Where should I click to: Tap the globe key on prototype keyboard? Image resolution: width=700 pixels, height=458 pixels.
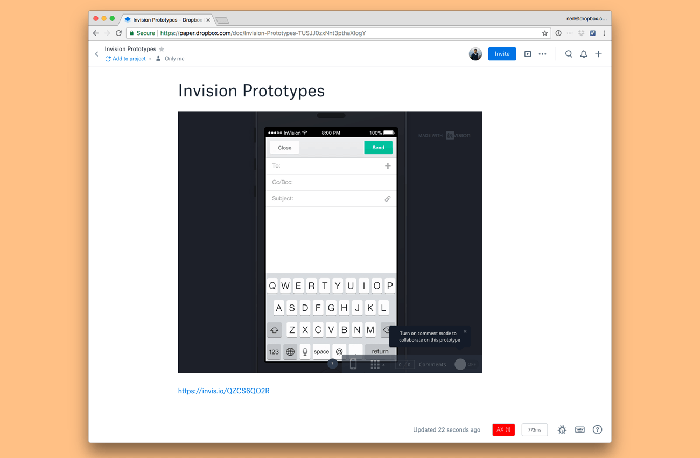pos(290,352)
